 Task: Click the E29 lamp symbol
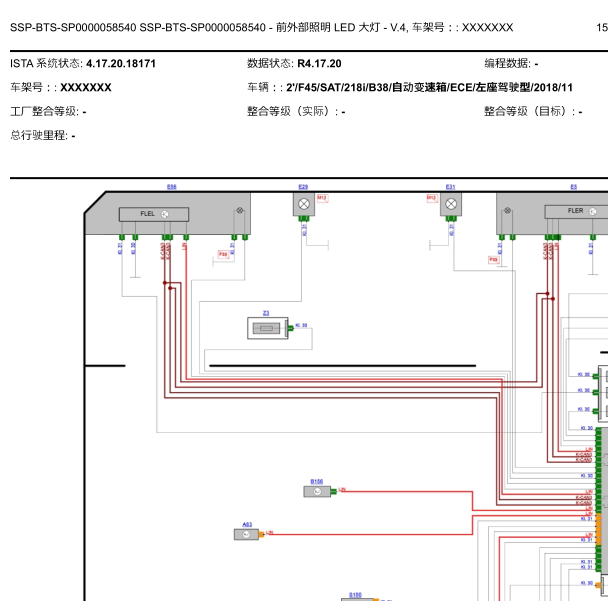(x=304, y=204)
